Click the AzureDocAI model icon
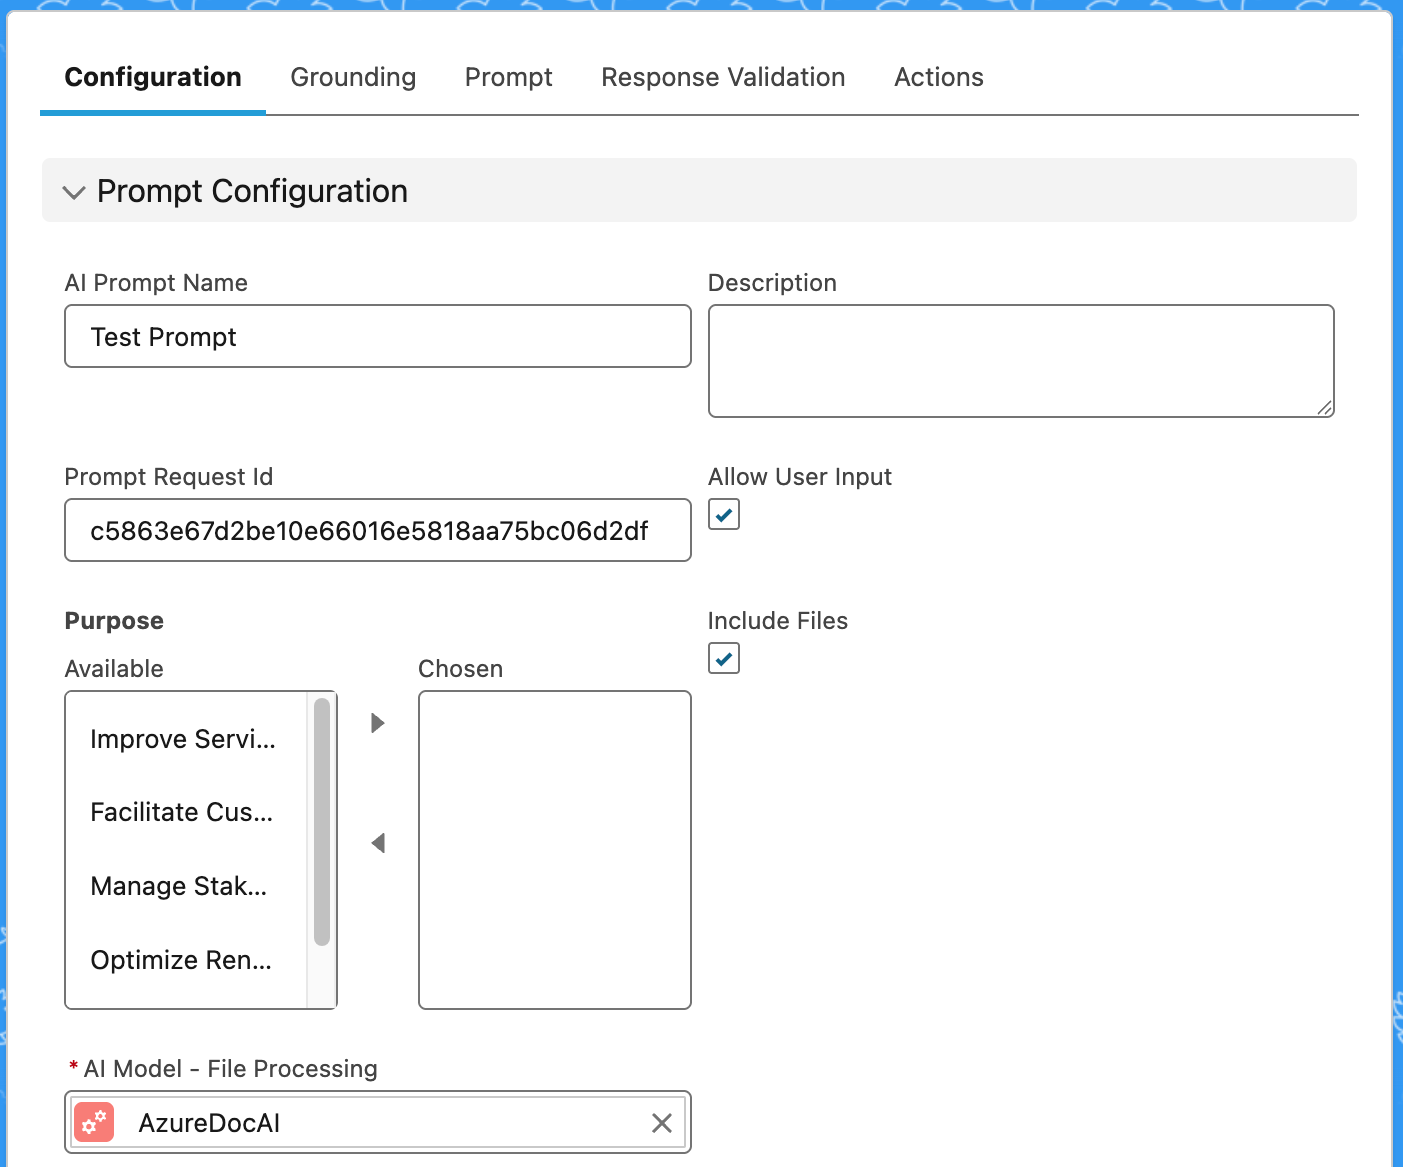Viewport: 1403px width, 1167px height. (95, 1123)
